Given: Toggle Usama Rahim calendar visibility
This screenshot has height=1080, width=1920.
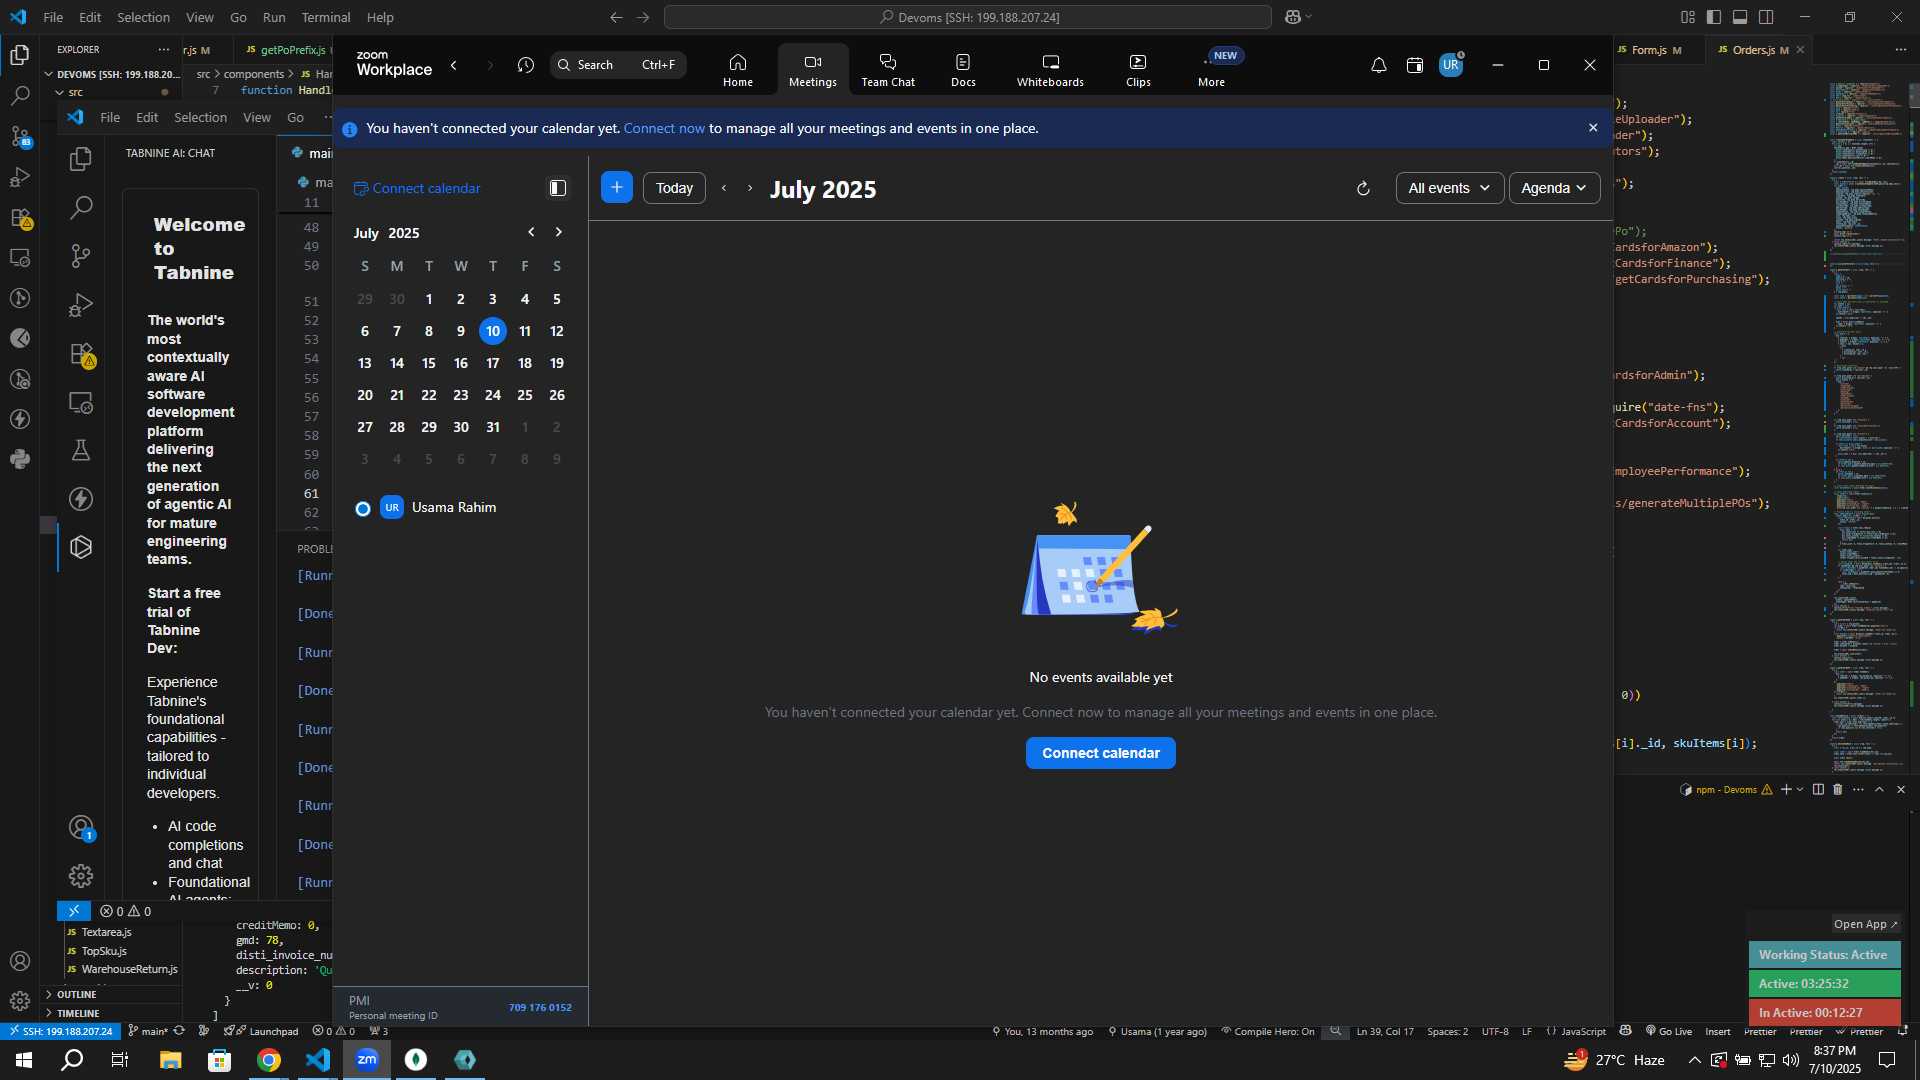Looking at the screenshot, I should coord(363,508).
